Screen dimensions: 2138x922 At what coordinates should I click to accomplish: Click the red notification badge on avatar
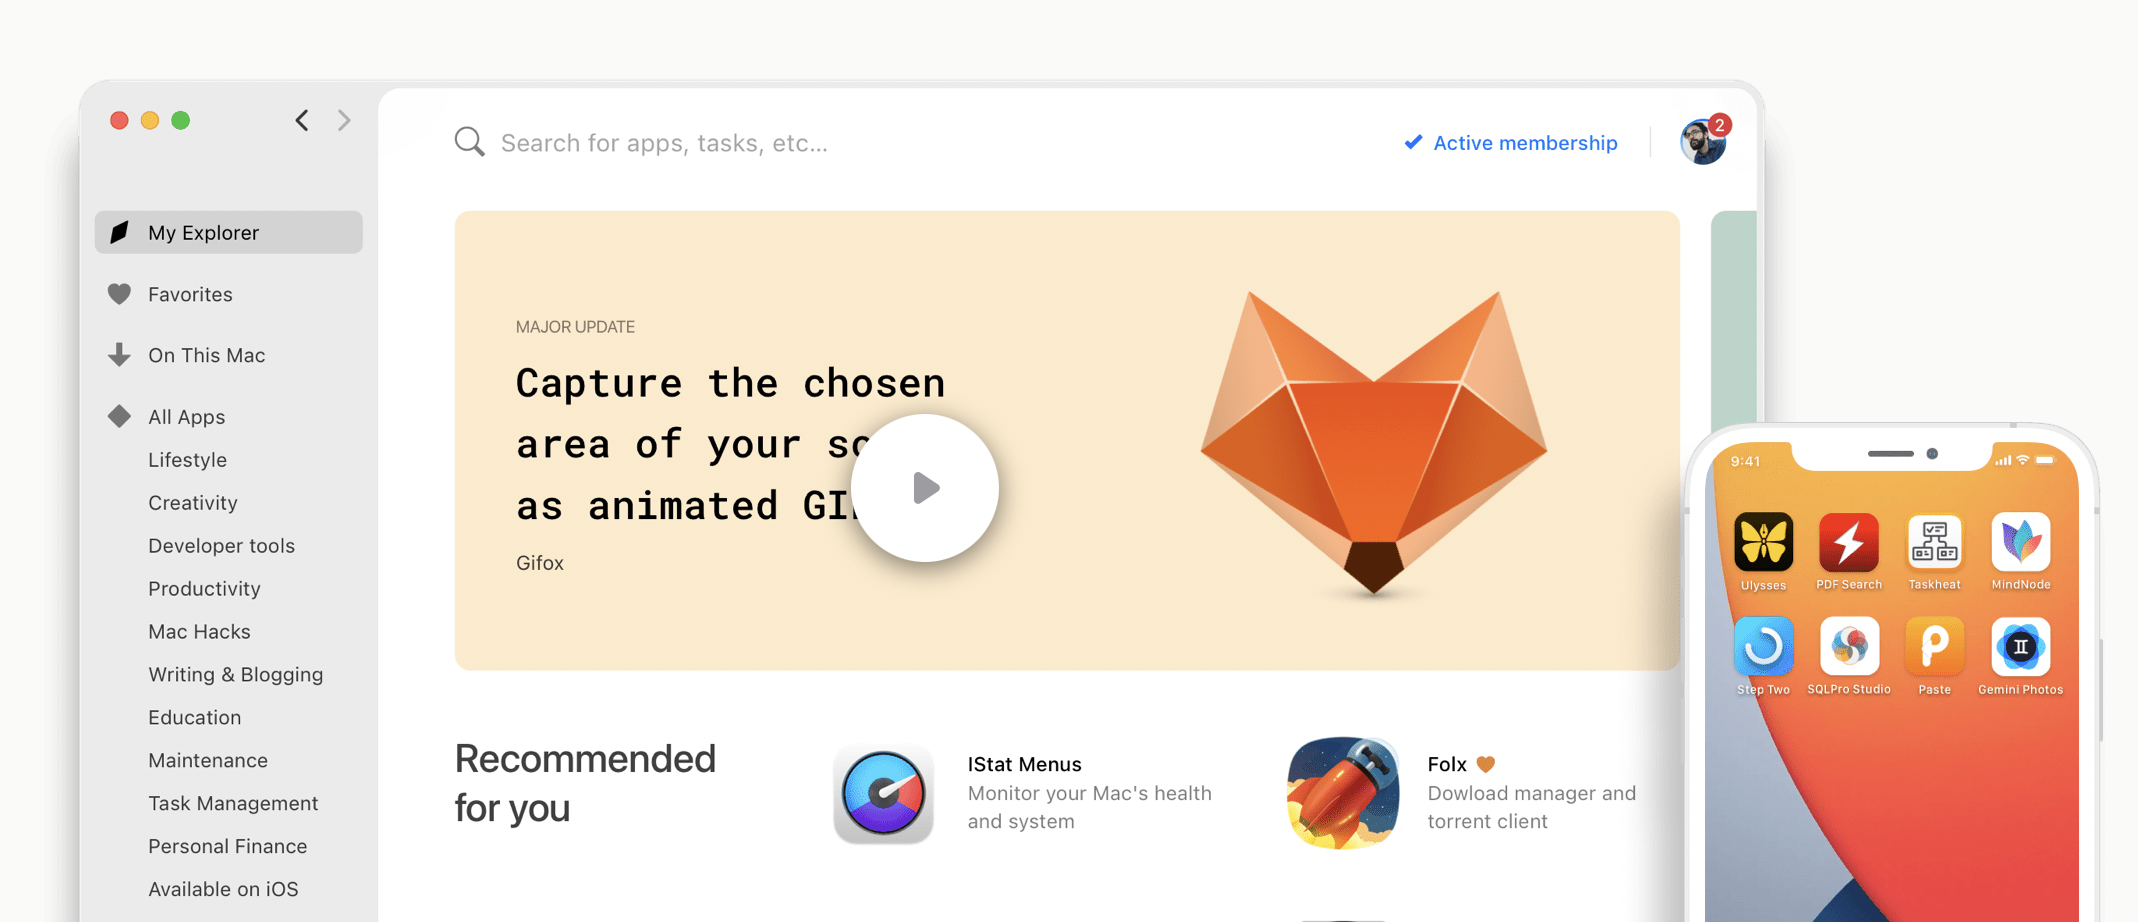point(1719,125)
